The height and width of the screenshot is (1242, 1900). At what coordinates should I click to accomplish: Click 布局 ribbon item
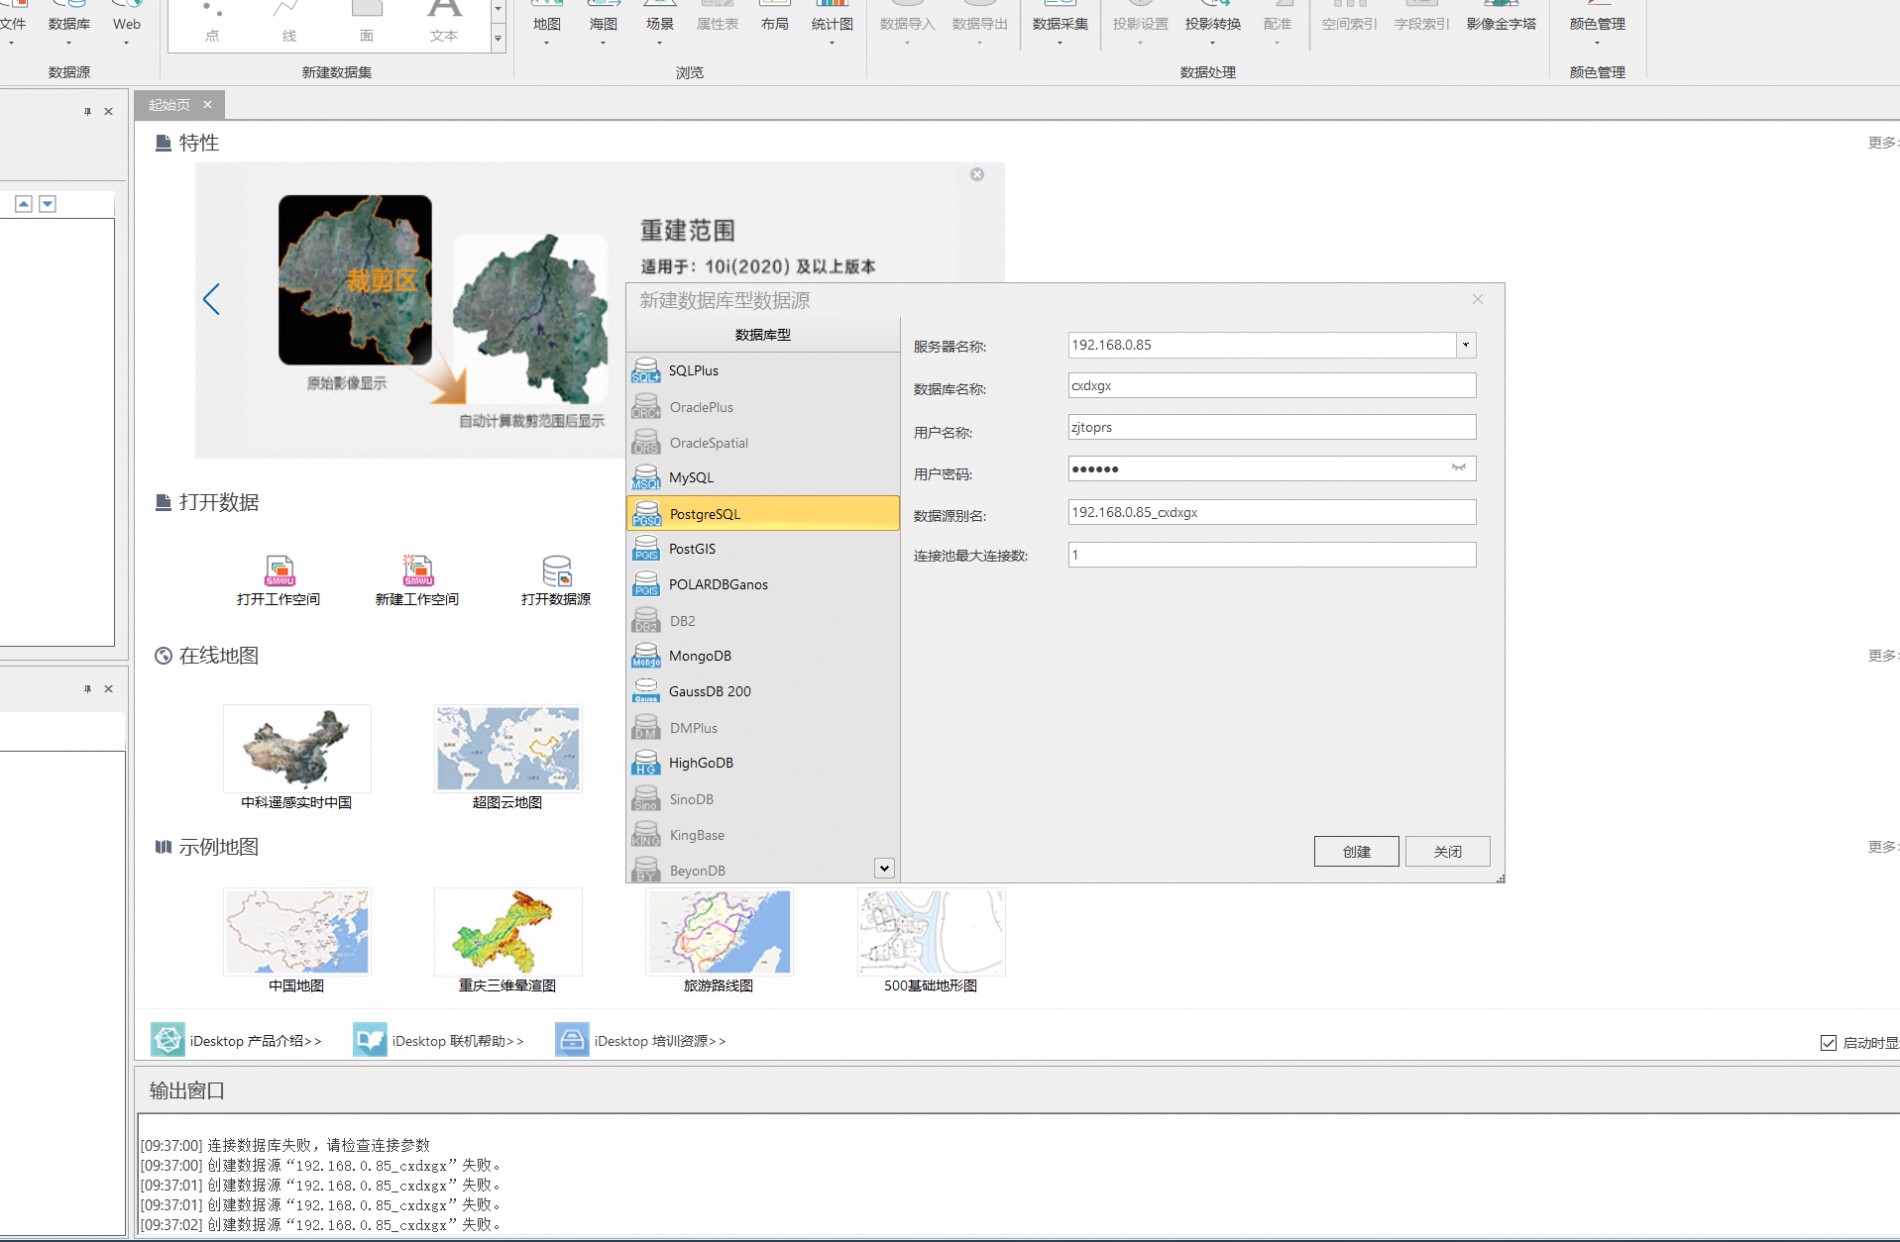tap(775, 20)
